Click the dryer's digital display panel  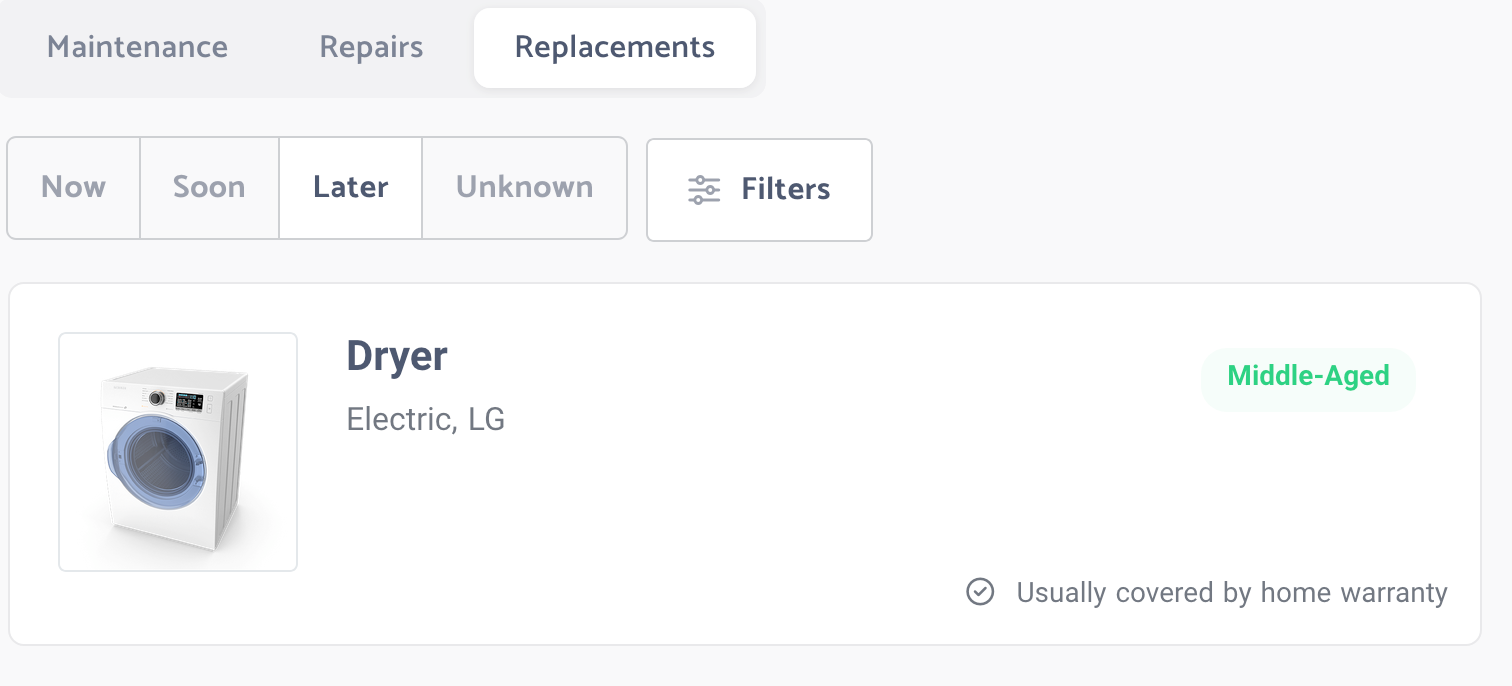(x=188, y=401)
